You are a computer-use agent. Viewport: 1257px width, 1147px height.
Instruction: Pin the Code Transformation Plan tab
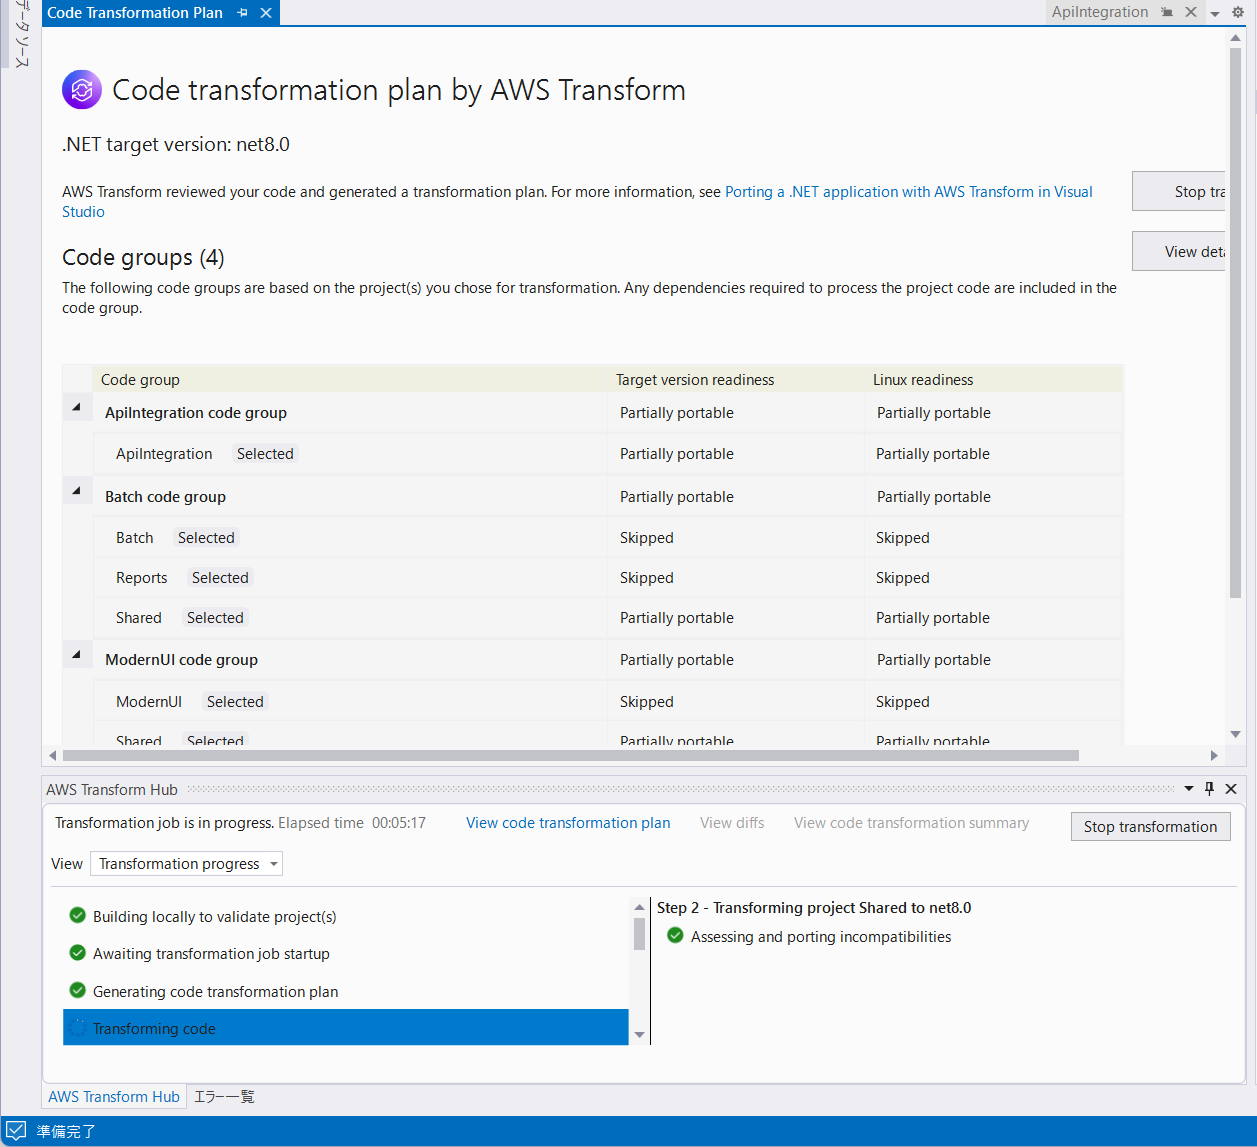pos(243,13)
